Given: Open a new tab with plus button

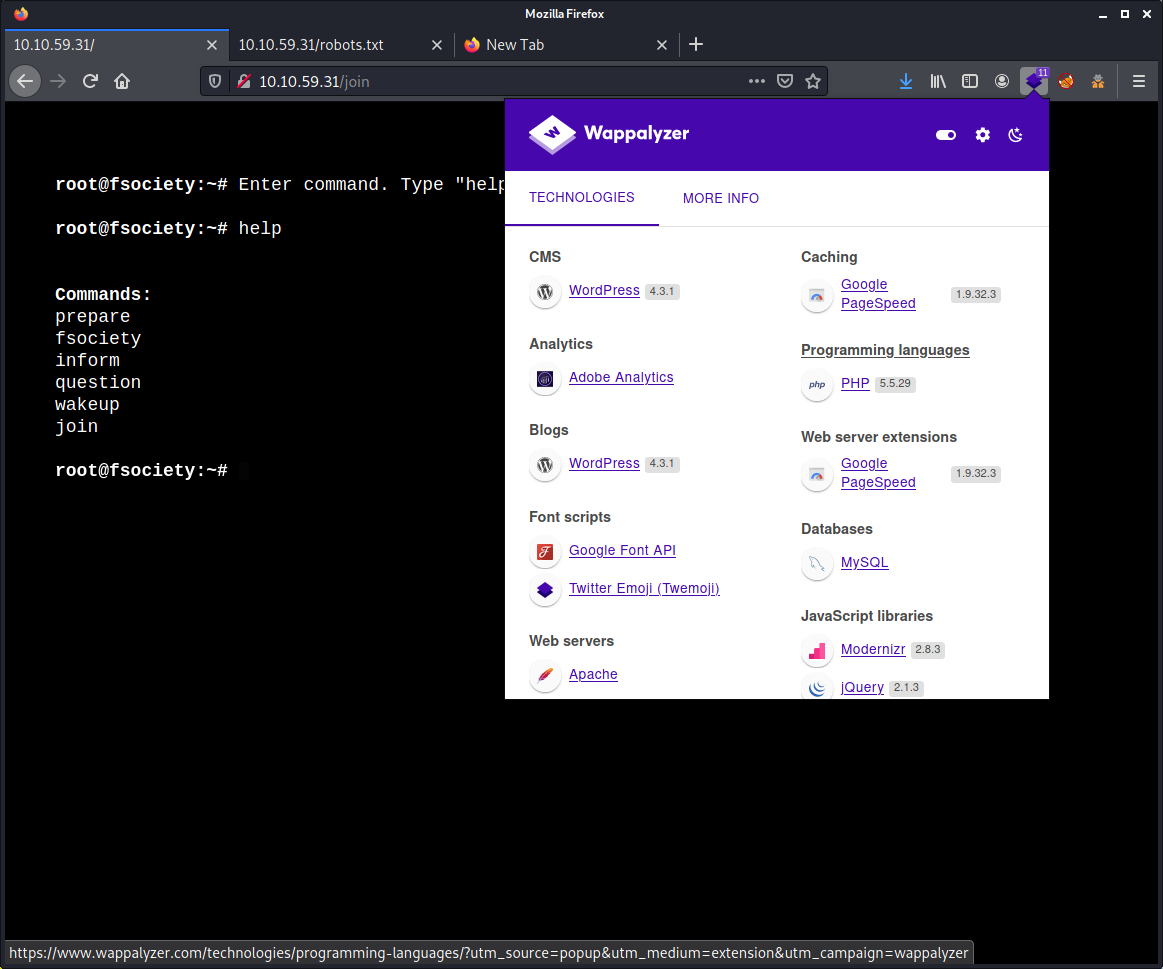Looking at the screenshot, I should click(x=695, y=45).
